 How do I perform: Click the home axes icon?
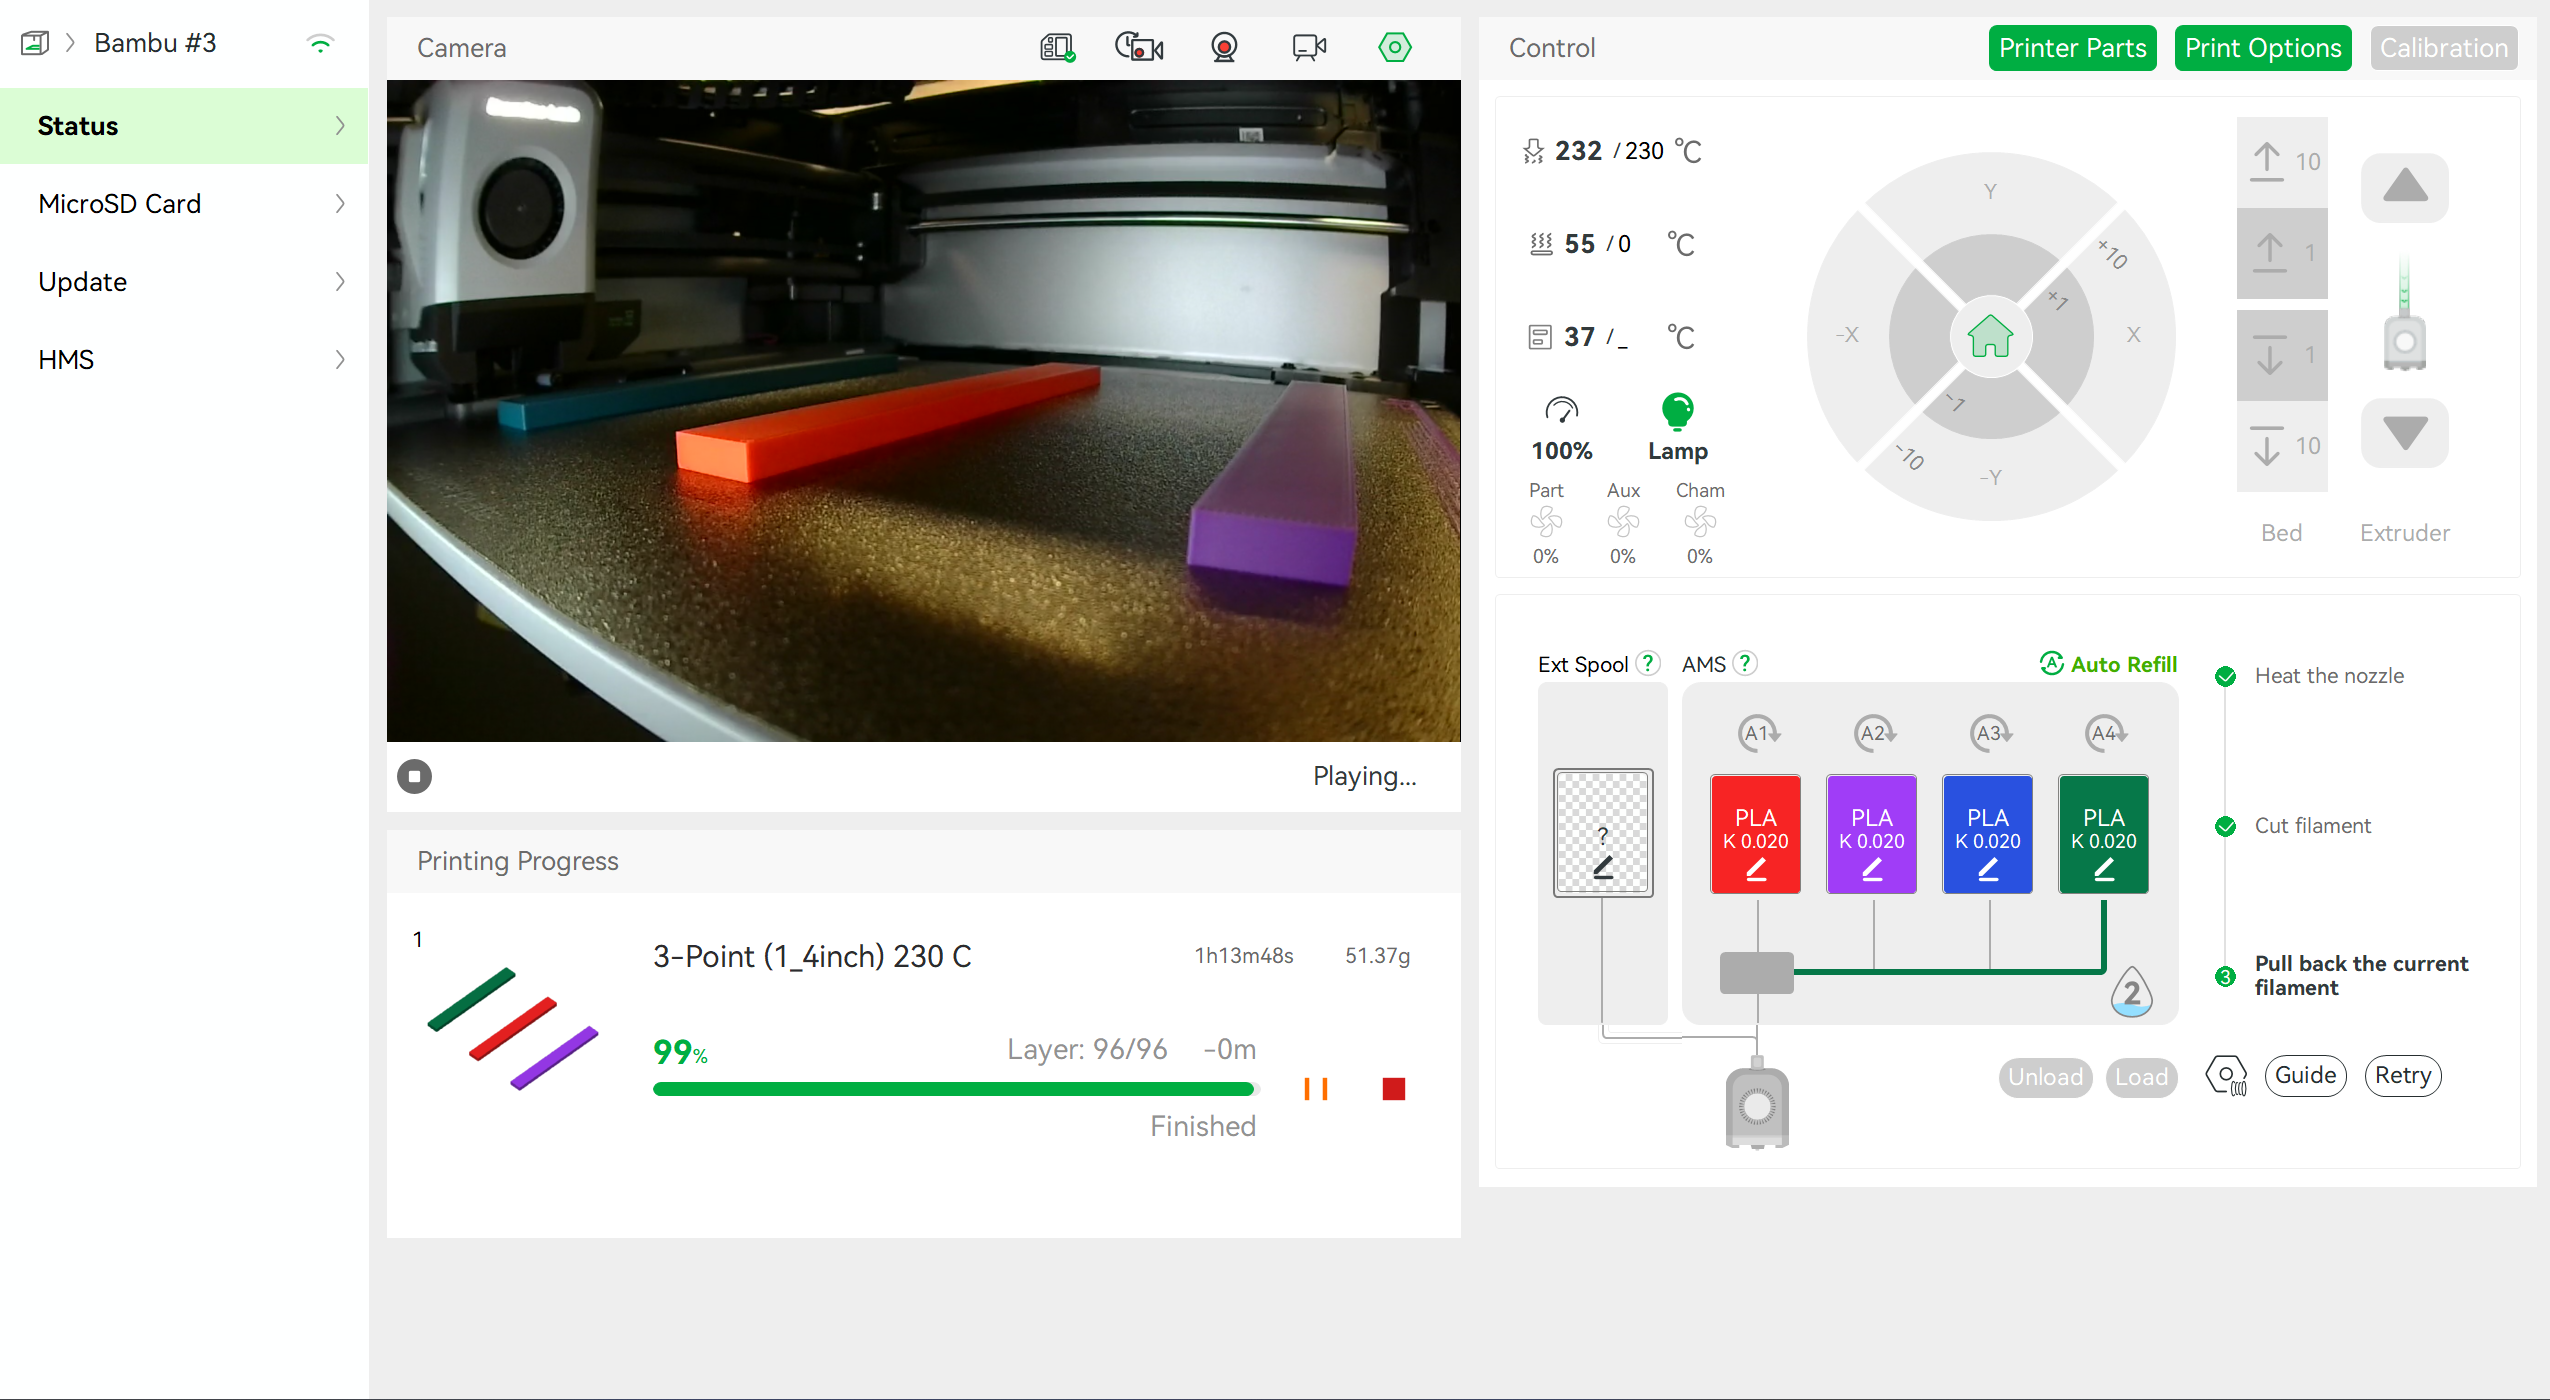(x=1990, y=336)
